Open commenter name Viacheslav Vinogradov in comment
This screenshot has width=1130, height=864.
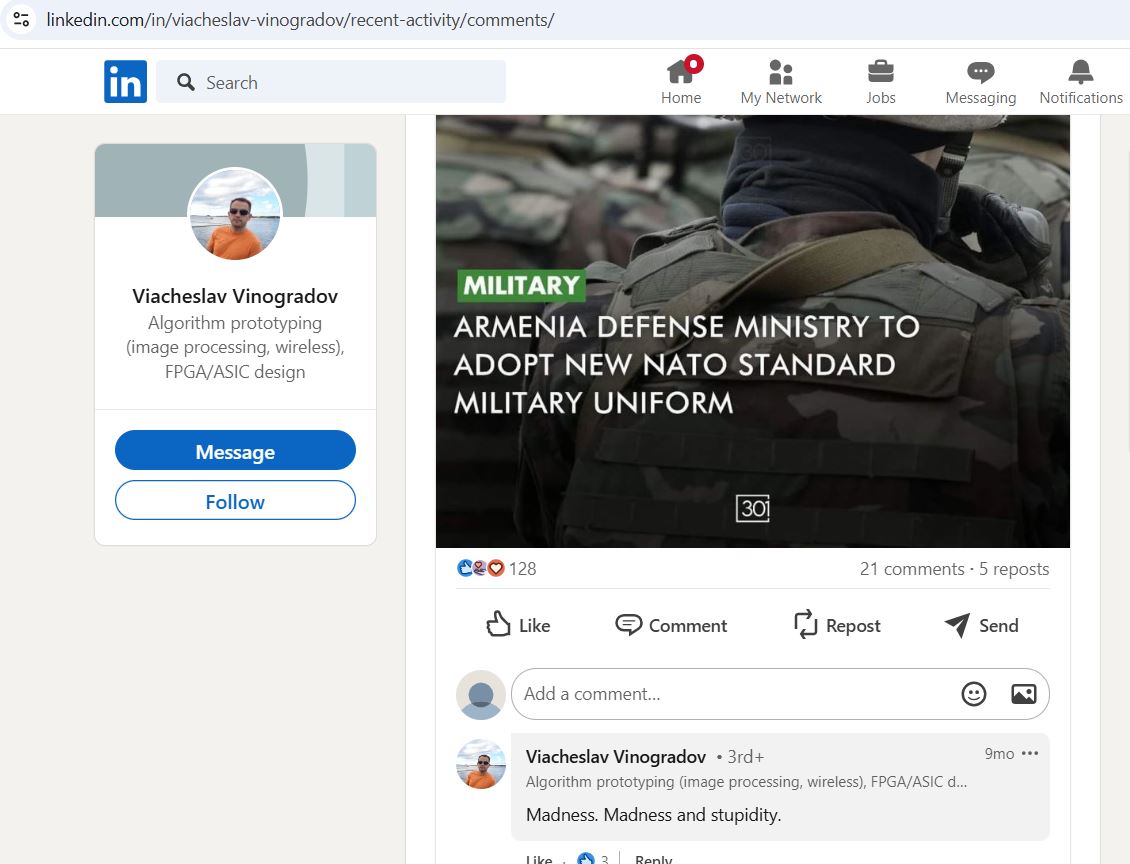click(615, 757)
